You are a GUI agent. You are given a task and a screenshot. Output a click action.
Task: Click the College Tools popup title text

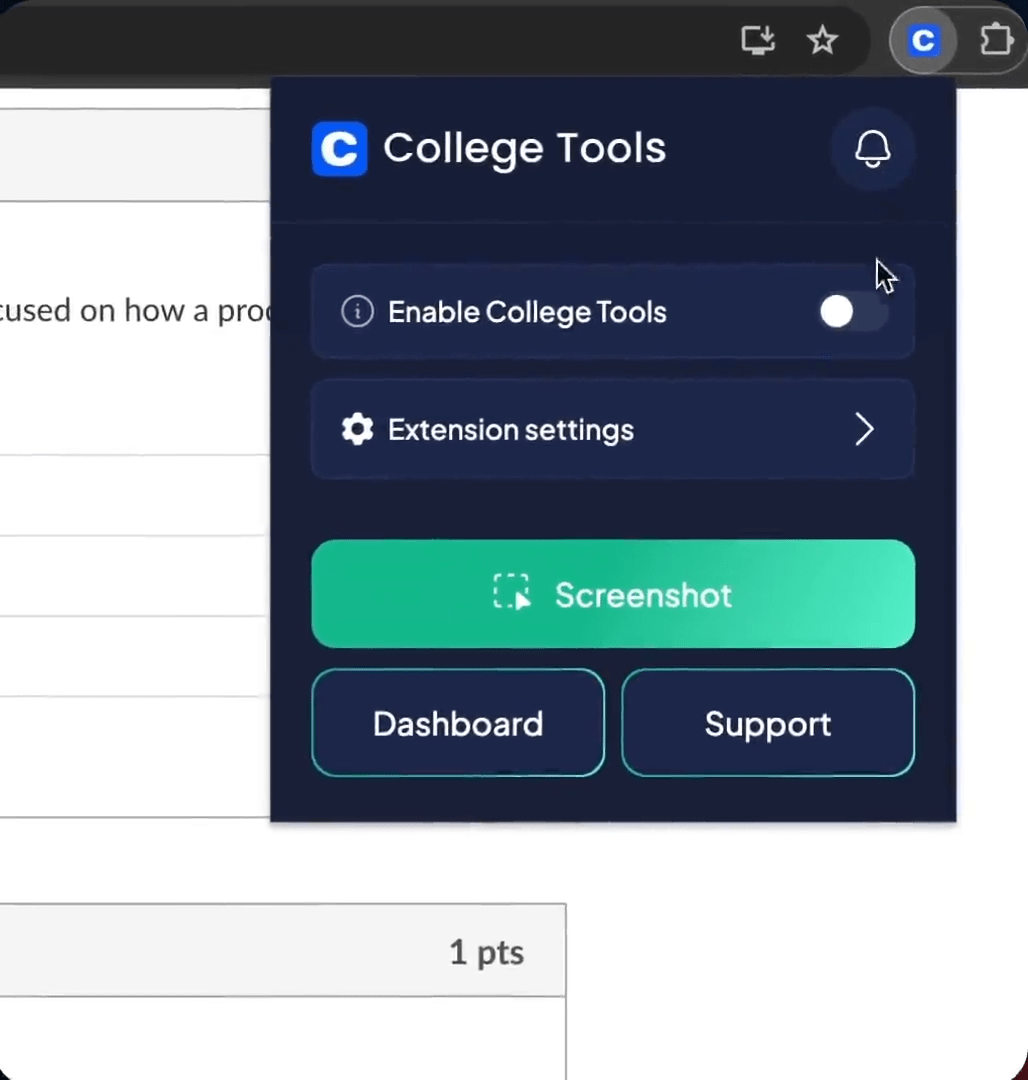(524, 148)
